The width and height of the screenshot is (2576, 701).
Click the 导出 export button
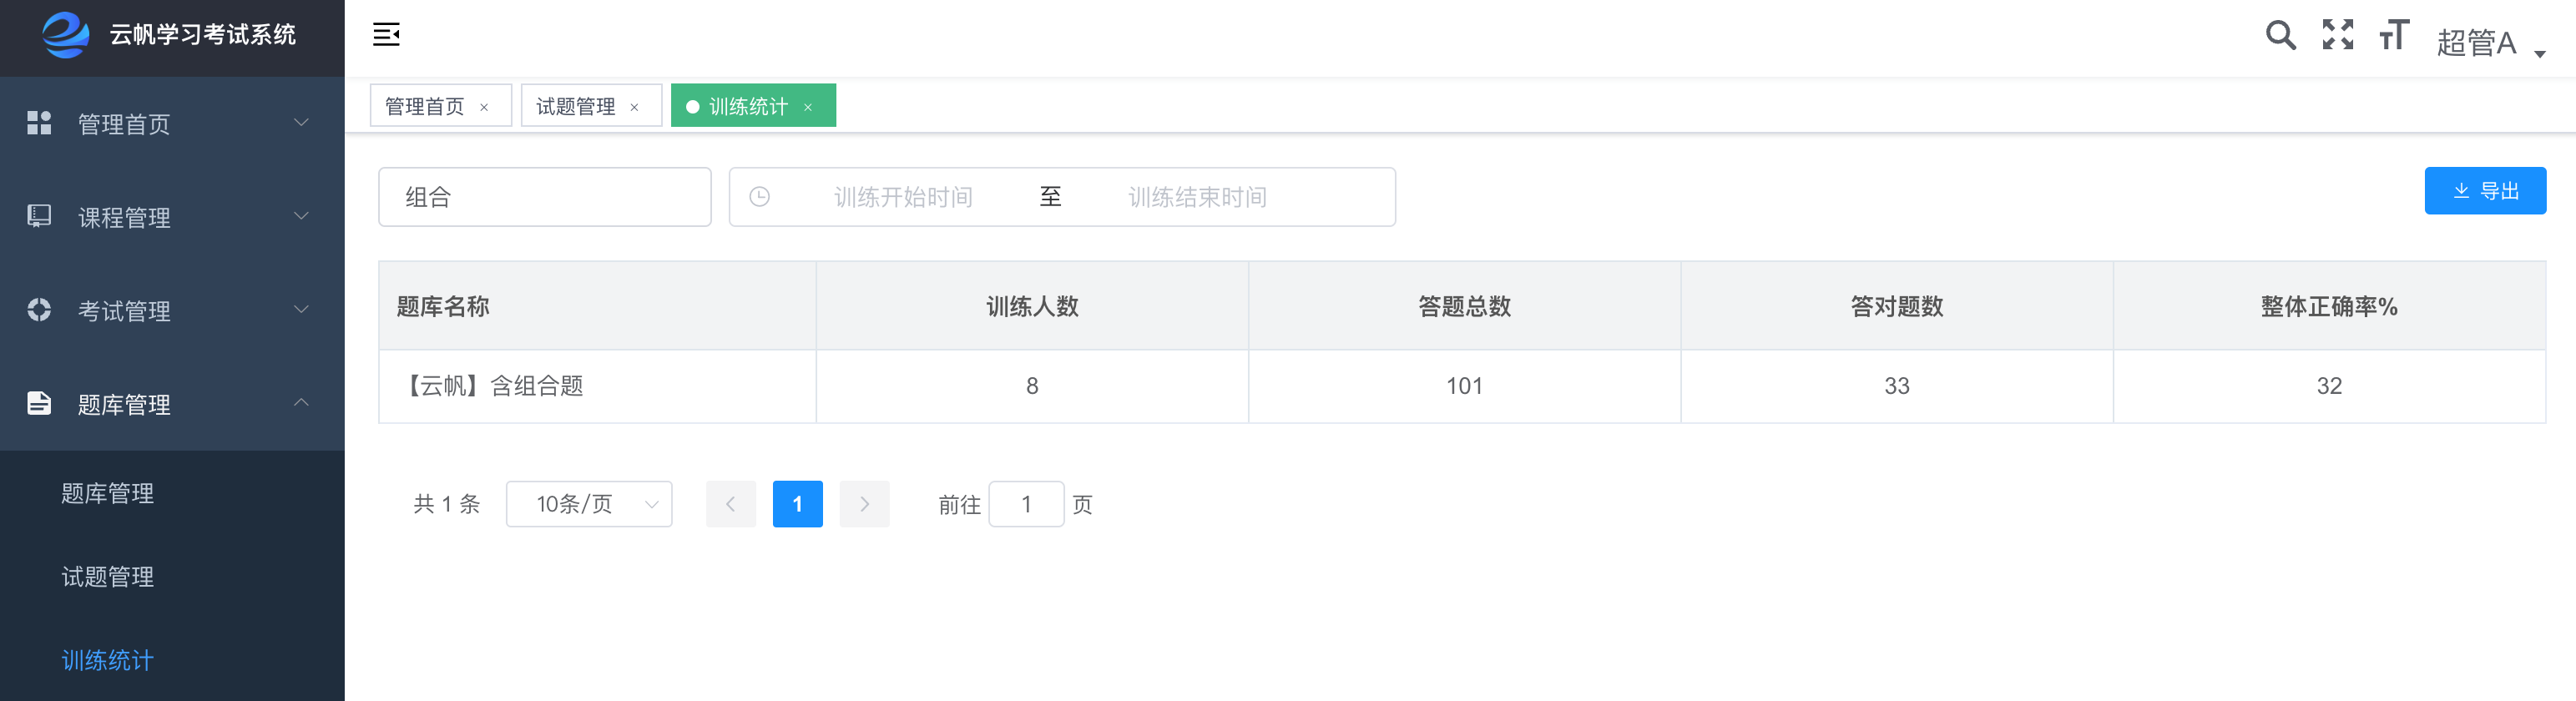[x=2485, y=190]
